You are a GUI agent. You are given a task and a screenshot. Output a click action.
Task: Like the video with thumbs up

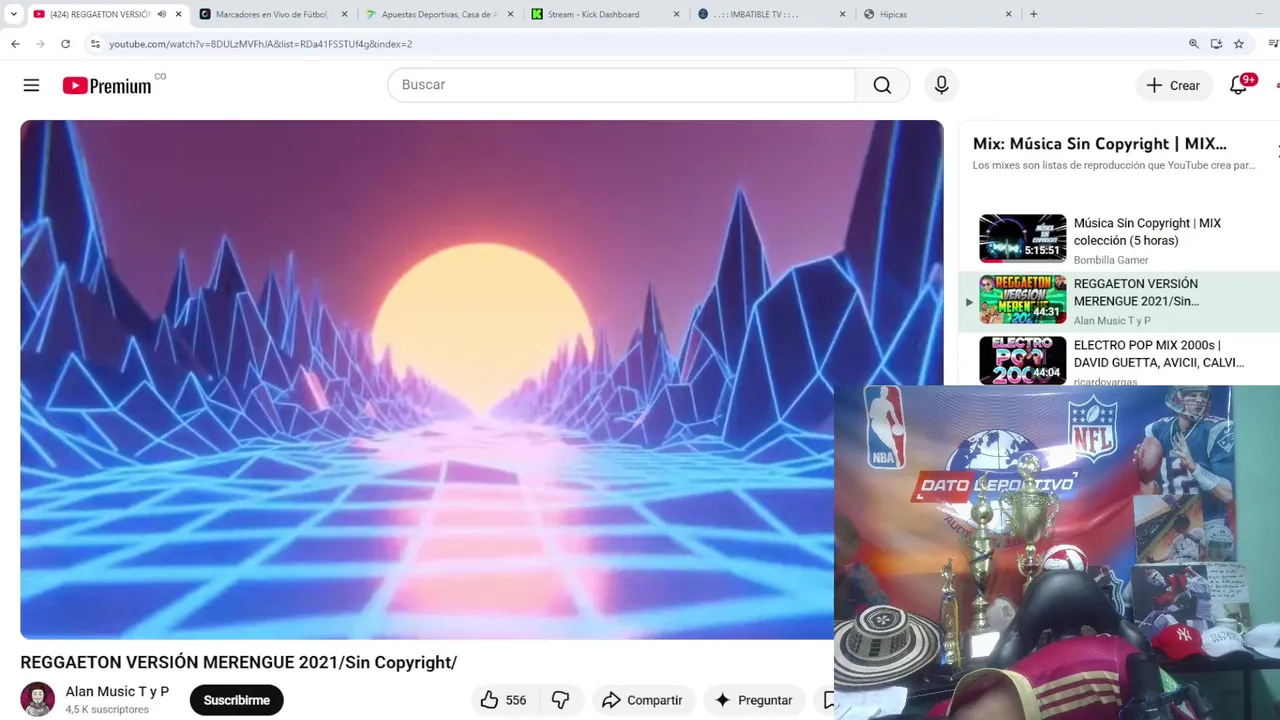pyautogui.click(x=489, y=700)
